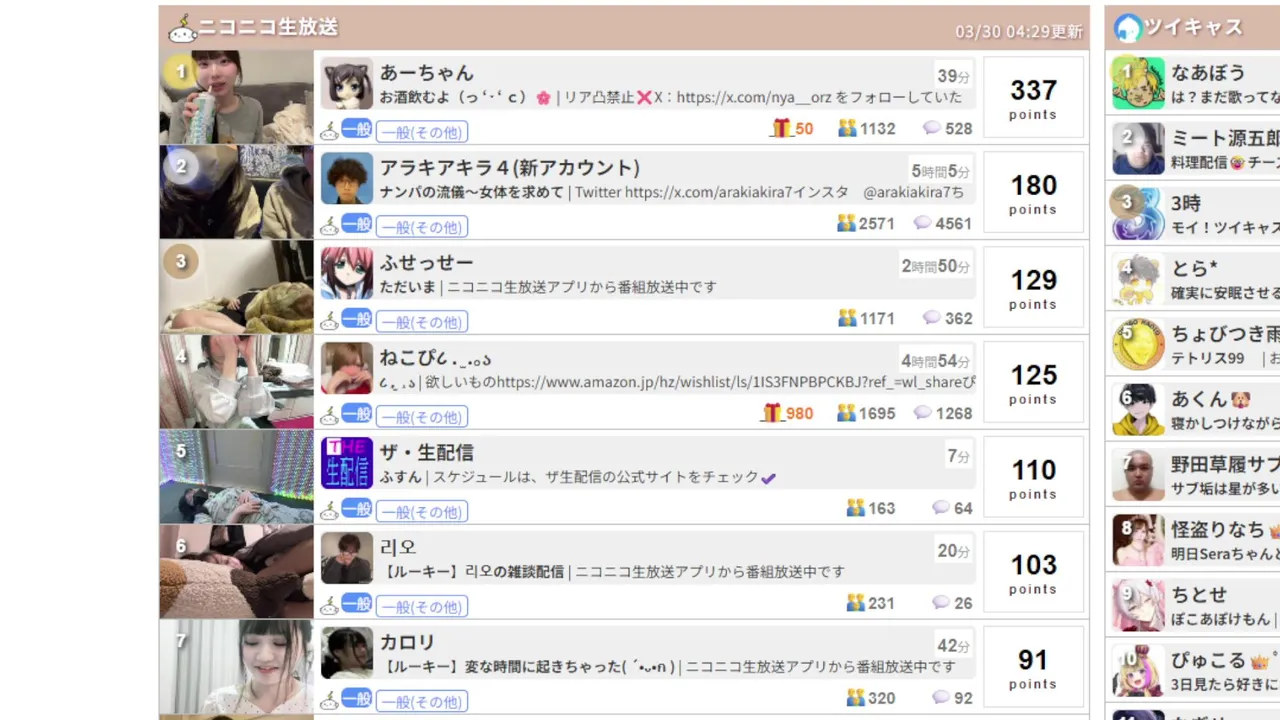Image resolution: width=1280 pixels, height=720 pixels.
Task: Click the comment bubble icon next to 528
Action: 932,128
